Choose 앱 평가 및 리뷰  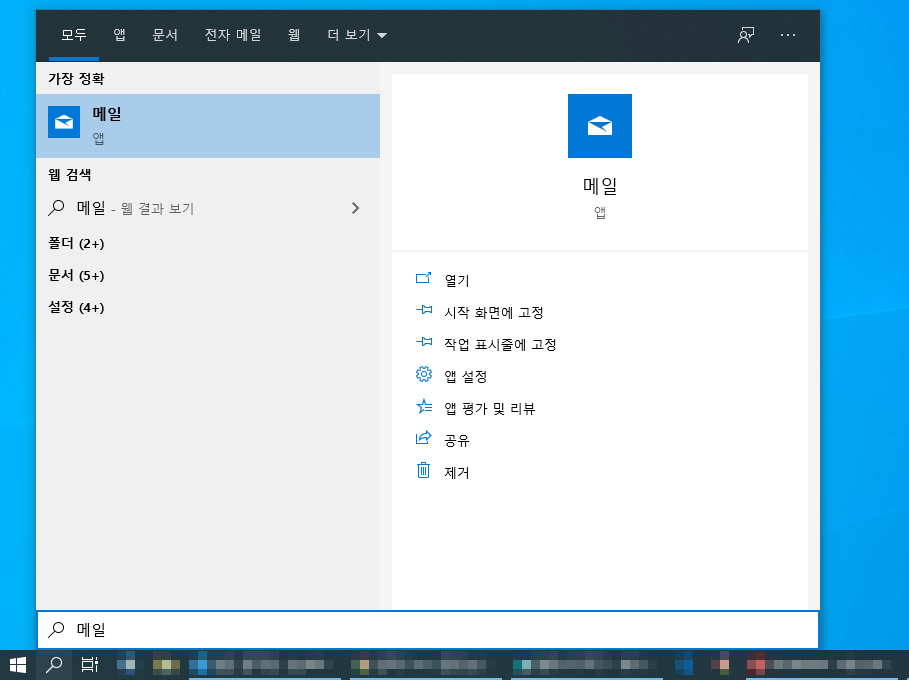pyautogui.click(x=489, y=409)
